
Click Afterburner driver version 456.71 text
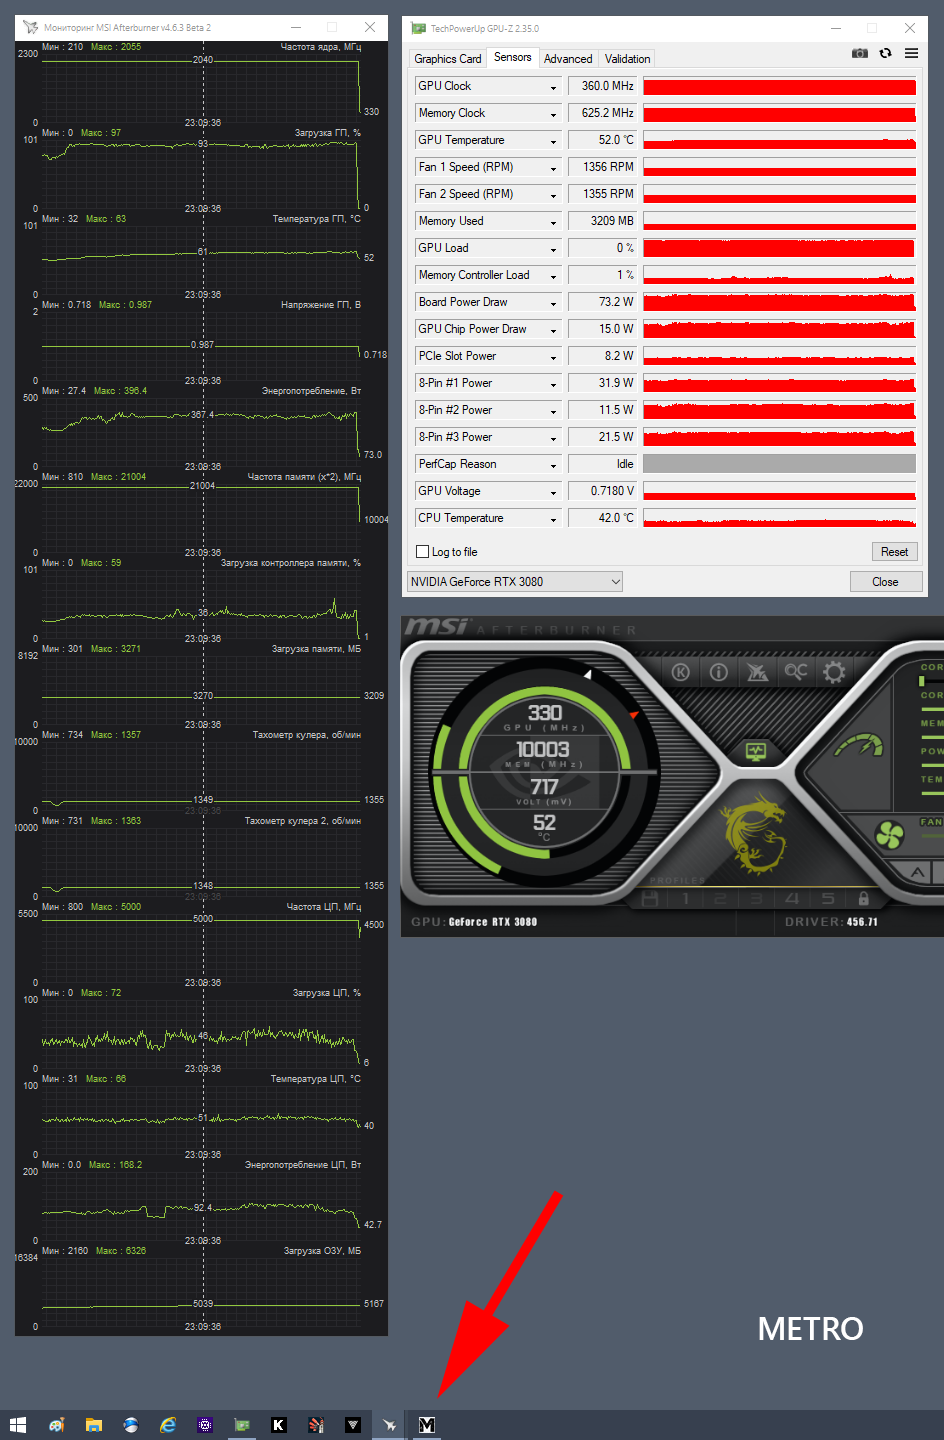tap(862, 922)
